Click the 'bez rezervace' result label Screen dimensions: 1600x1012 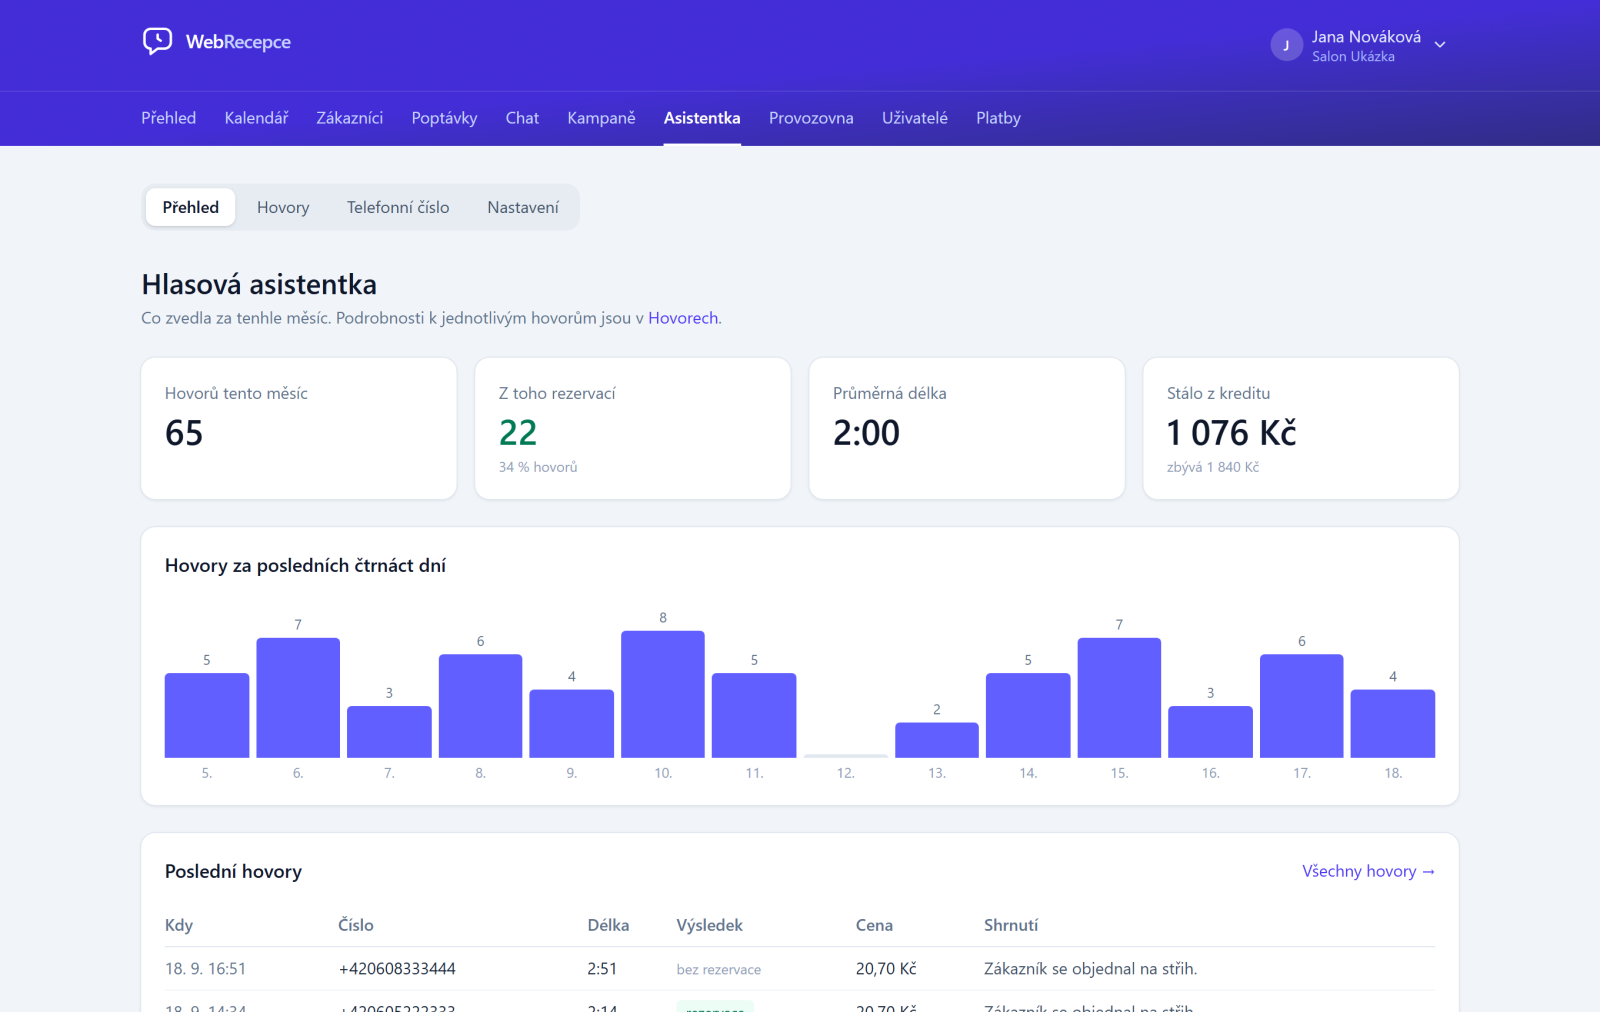[719, 970]
